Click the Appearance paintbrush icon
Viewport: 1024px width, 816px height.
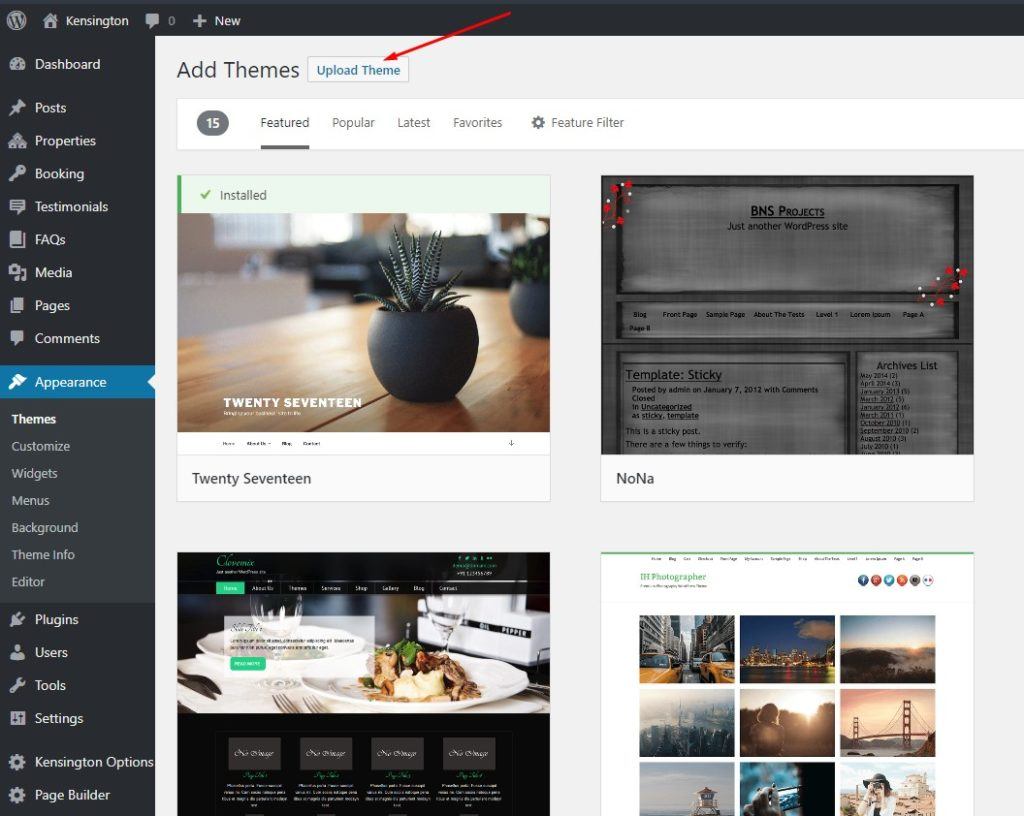click(x=18, y=382)
